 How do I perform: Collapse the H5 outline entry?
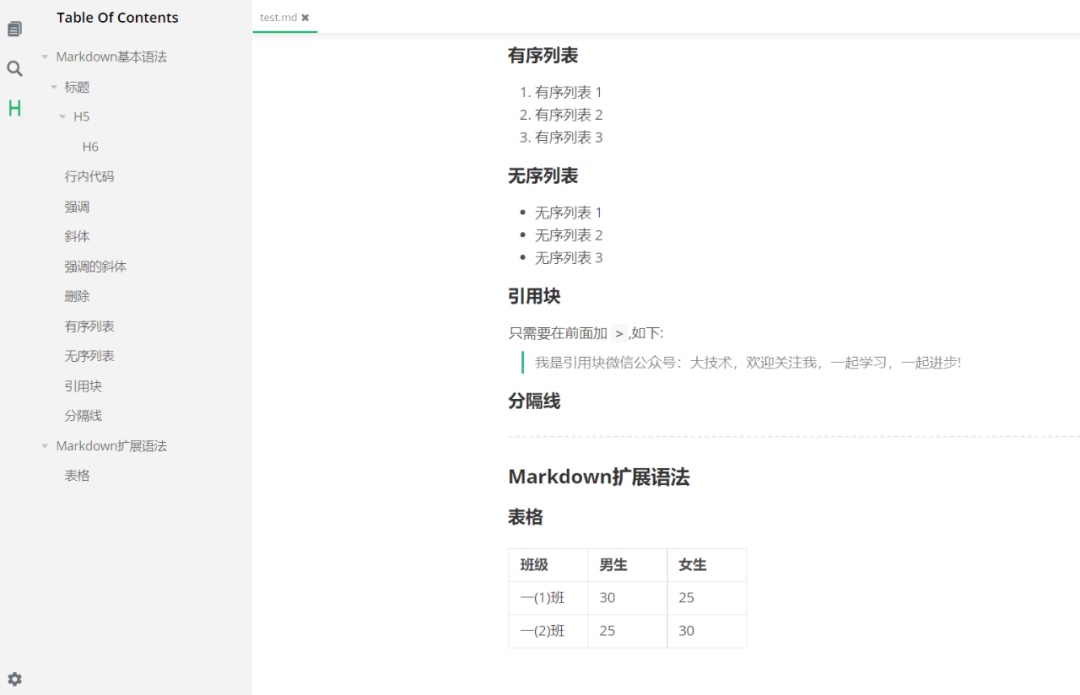[64, 116]
